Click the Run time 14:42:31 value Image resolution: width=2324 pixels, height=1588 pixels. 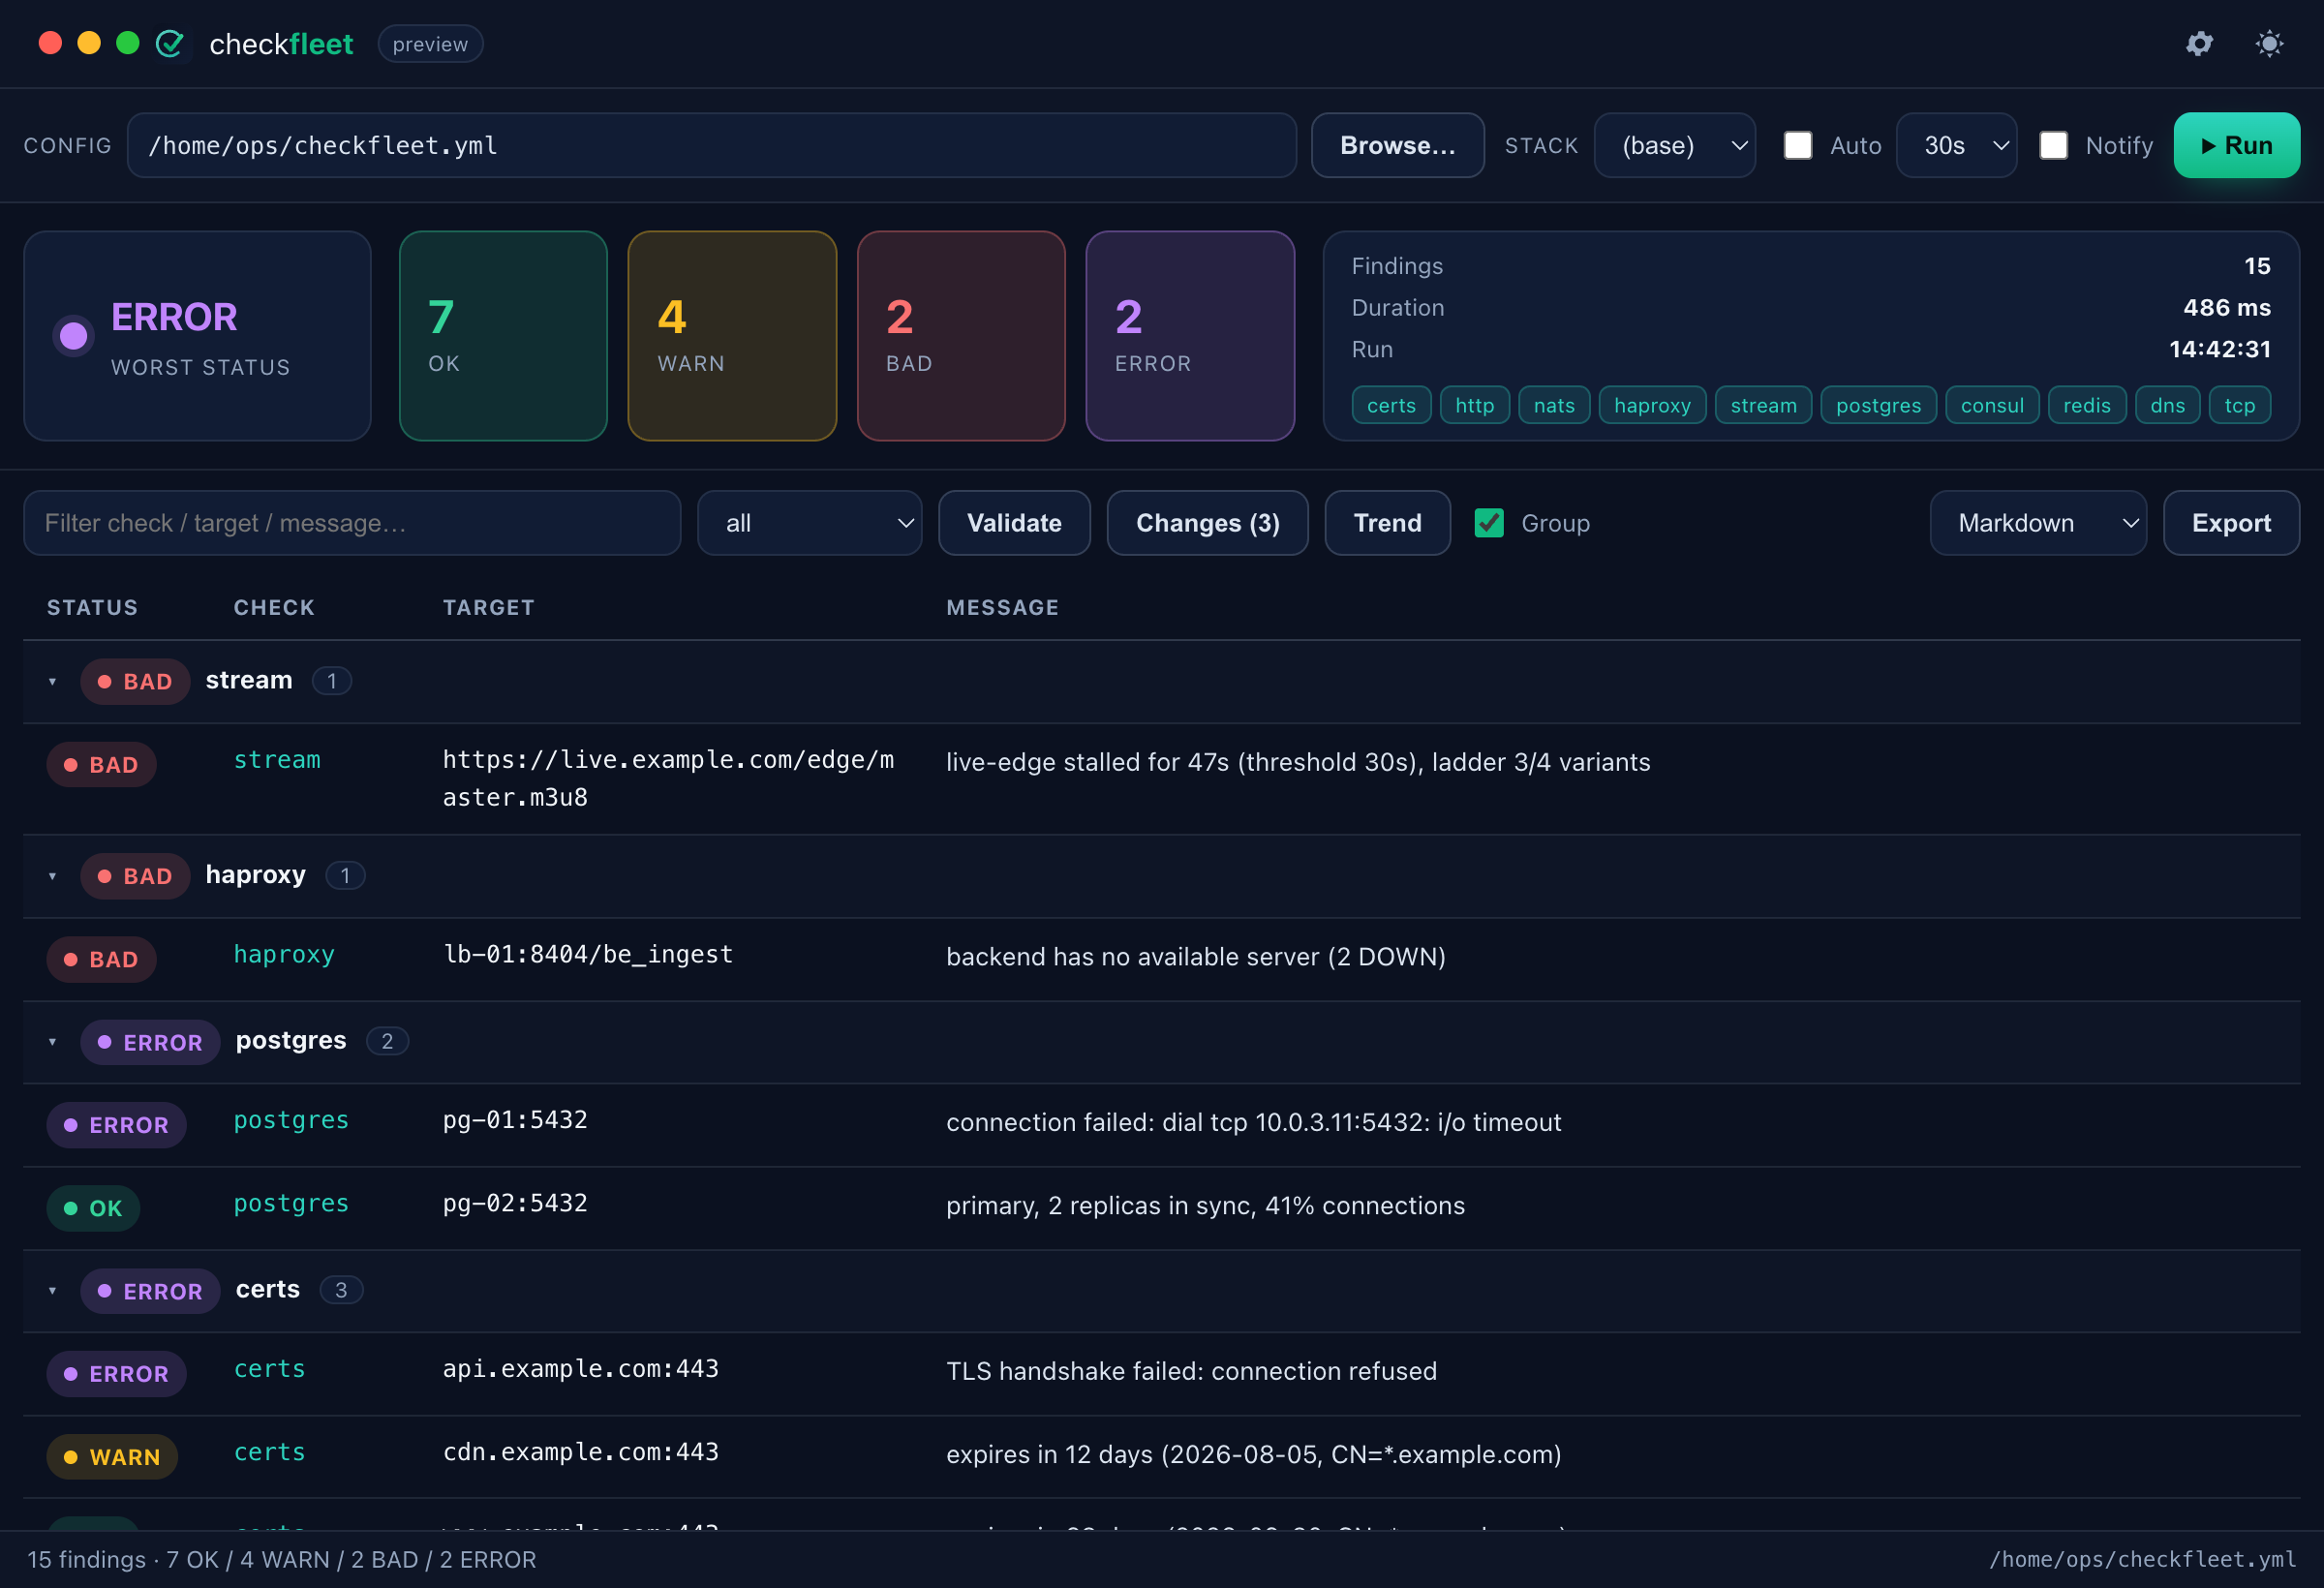[2219, 349]
